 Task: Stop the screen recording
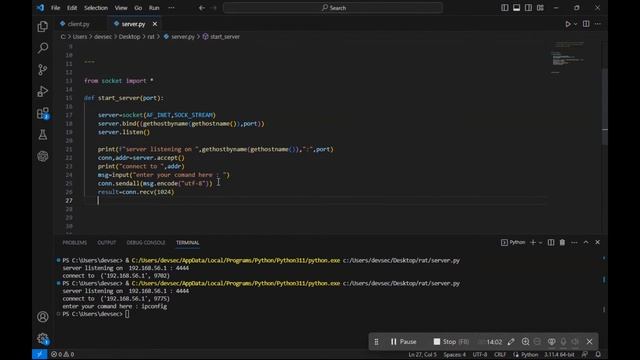point(451,342)
